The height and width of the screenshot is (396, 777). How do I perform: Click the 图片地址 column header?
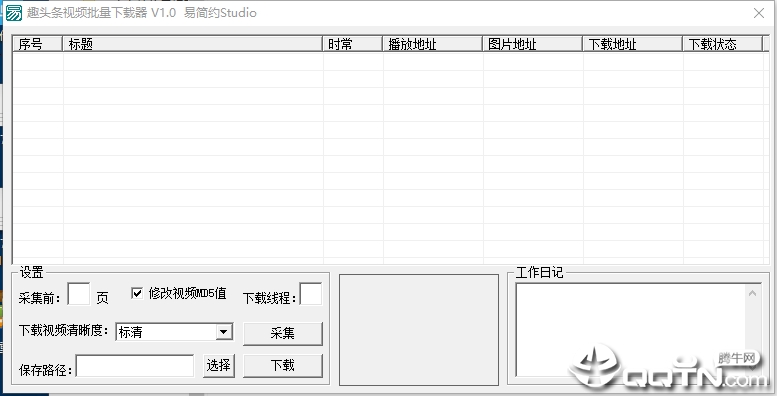coord(532,44)
